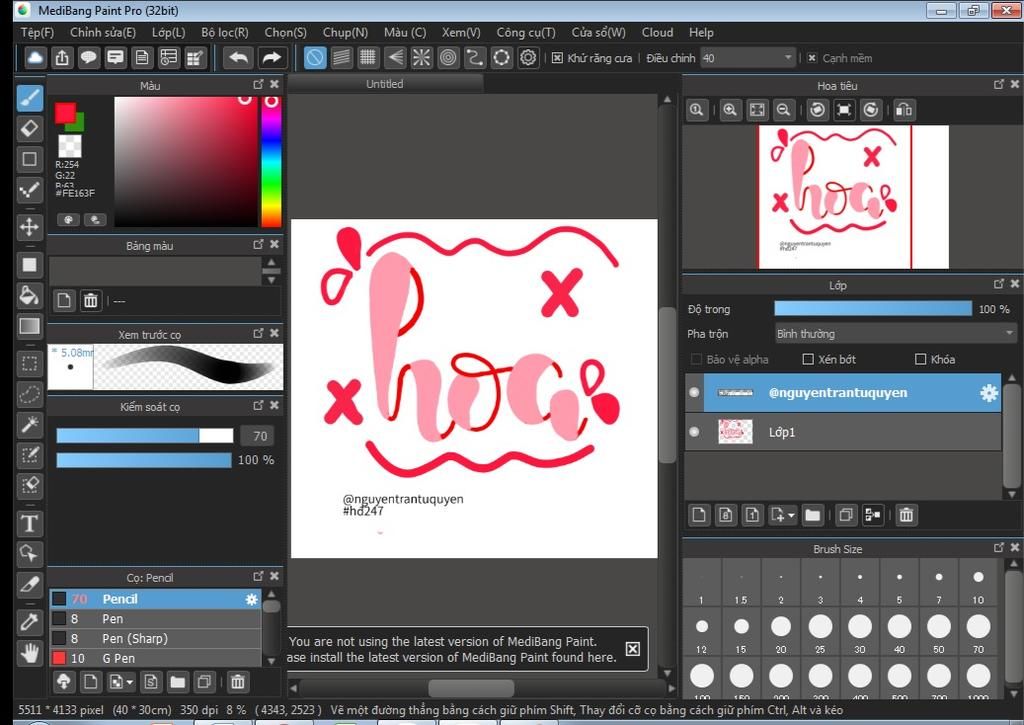
Task: Open settings gear for @nguyentrantuquyen layer
Action: (989, 393)
